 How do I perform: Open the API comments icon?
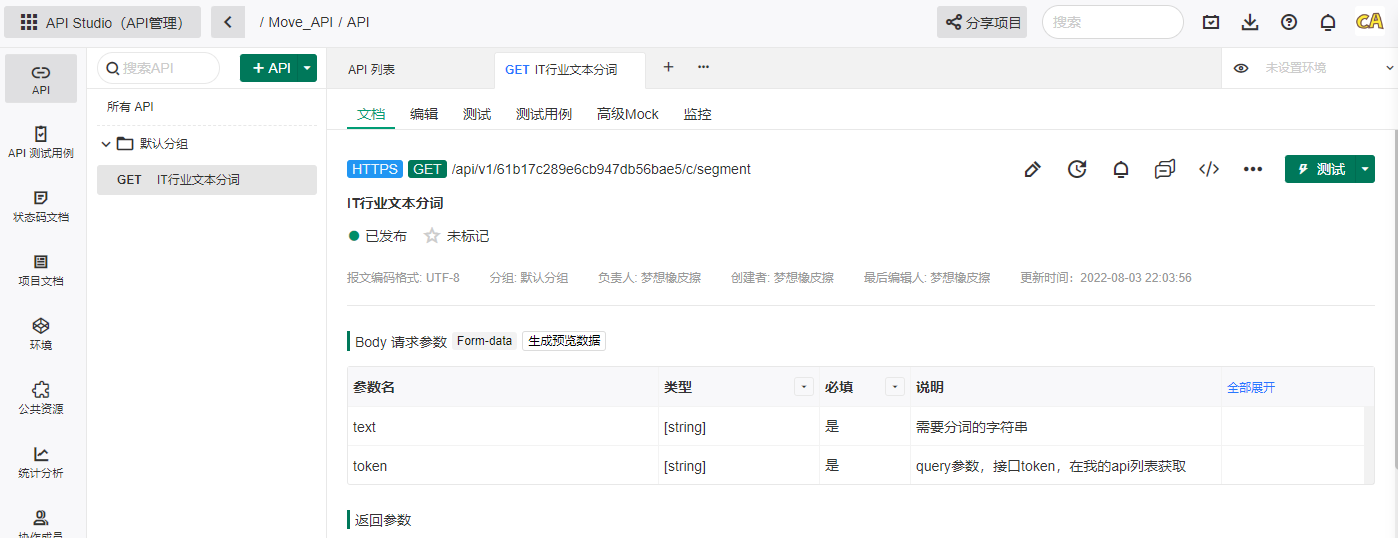(1164, 169)
